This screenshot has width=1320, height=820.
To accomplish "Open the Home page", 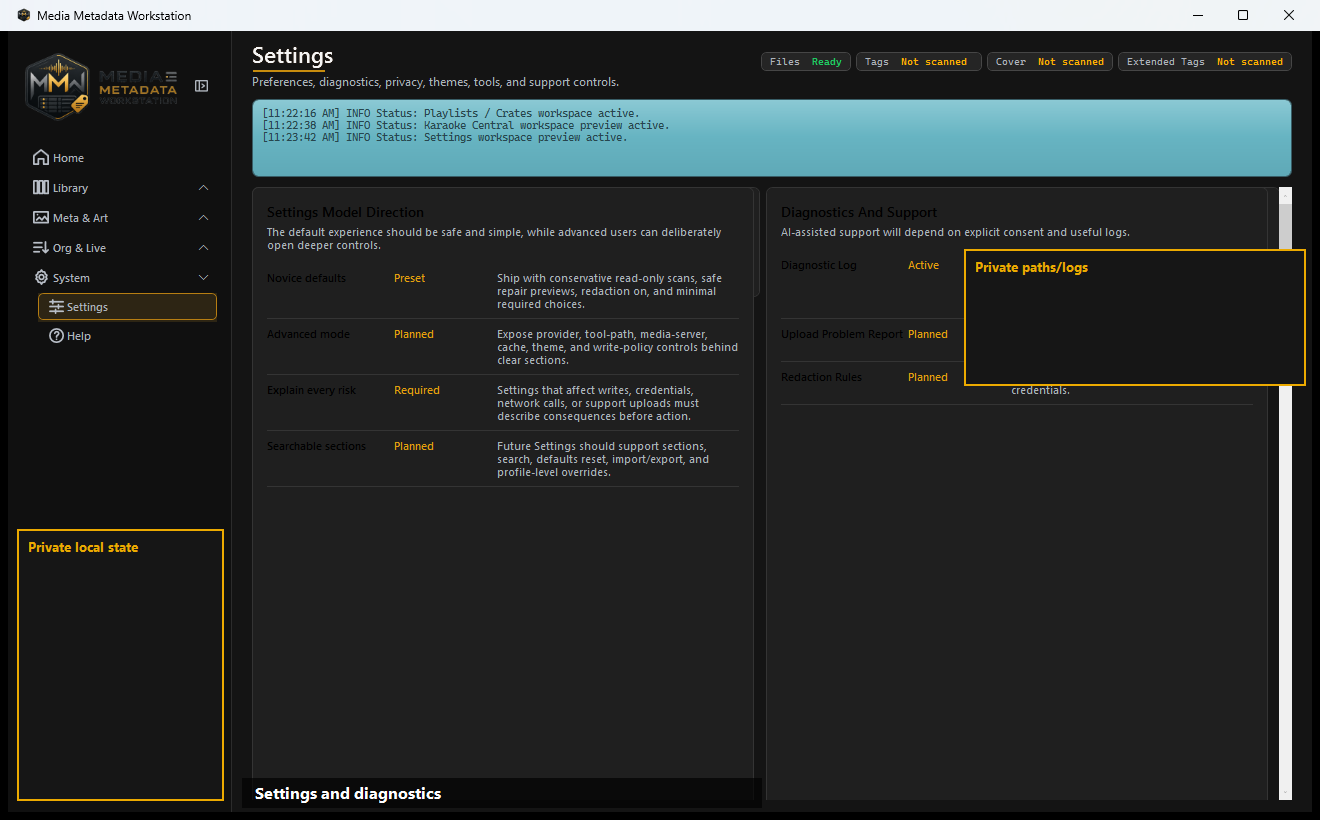I will click(x=68, y=158).
